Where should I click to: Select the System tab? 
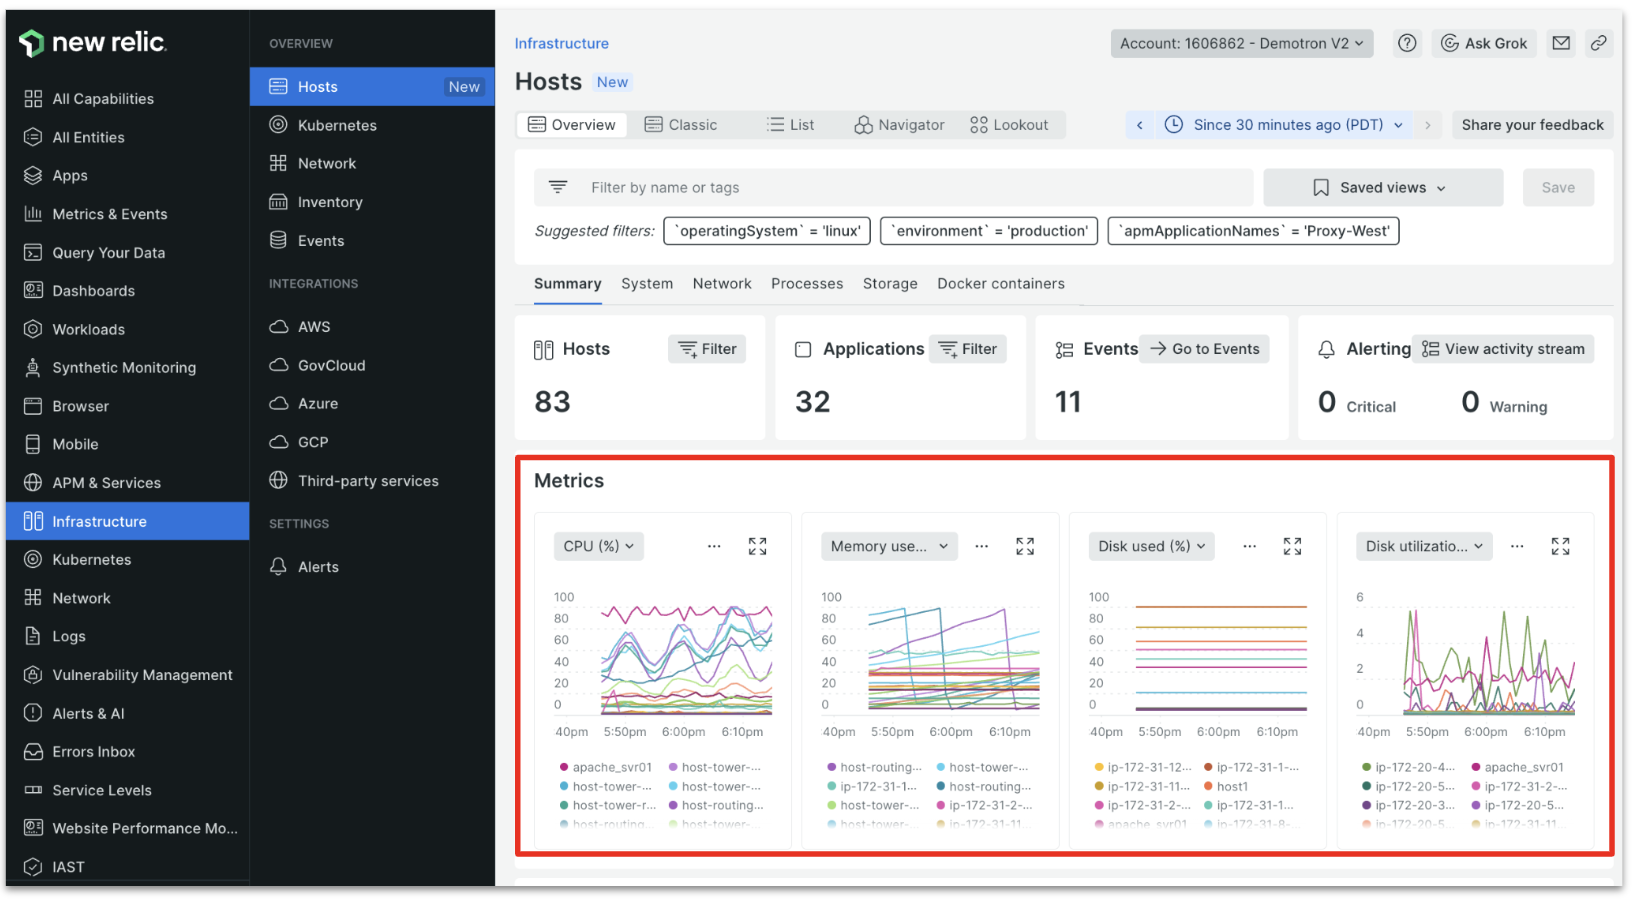647,284
